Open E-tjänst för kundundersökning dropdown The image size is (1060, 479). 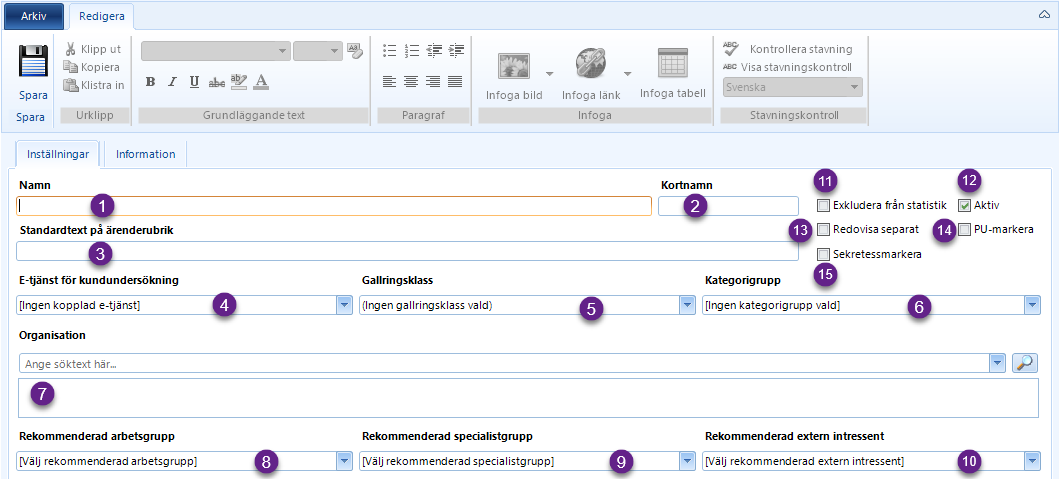[x=345, y=305]
